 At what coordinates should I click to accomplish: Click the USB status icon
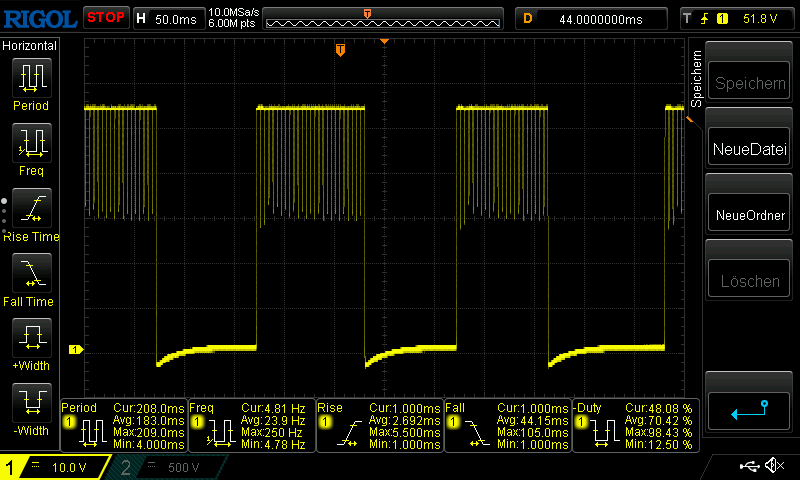point(750,466)
